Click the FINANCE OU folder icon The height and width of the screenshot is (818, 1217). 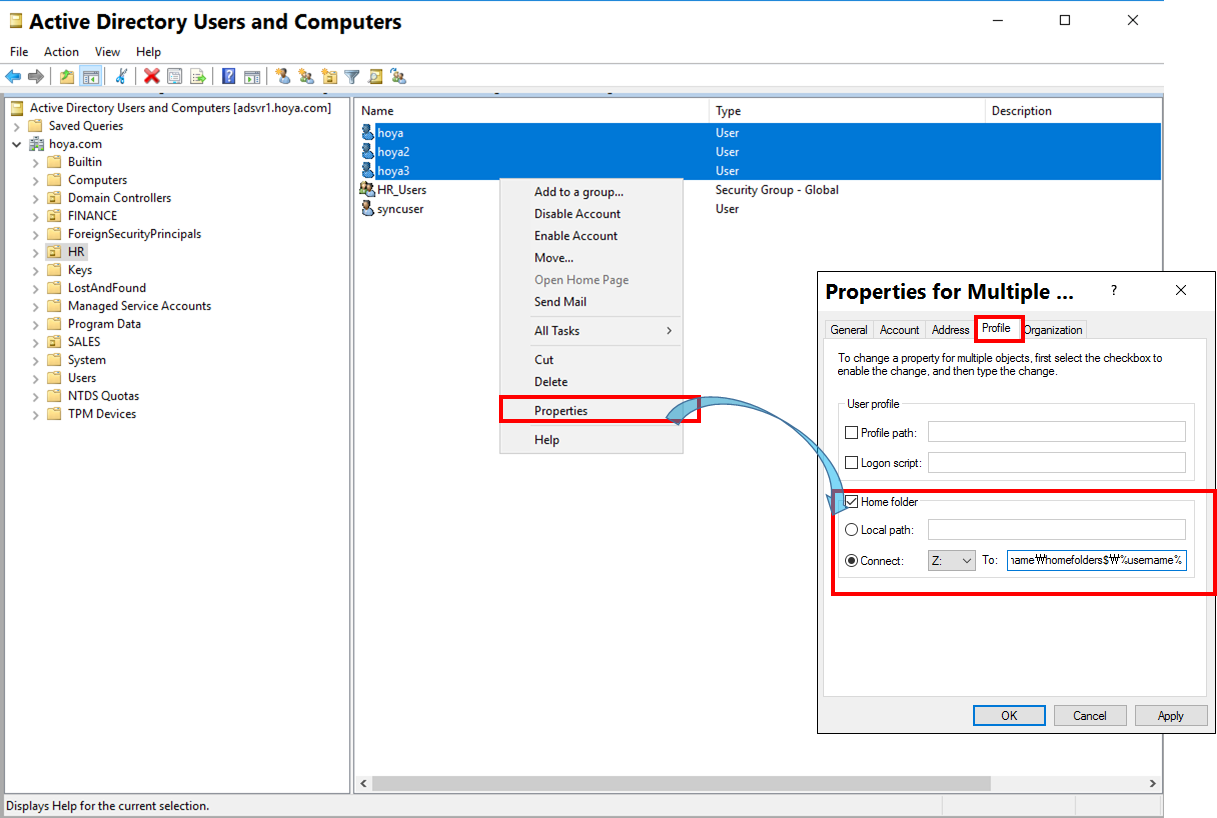click(x=55, y=216)
